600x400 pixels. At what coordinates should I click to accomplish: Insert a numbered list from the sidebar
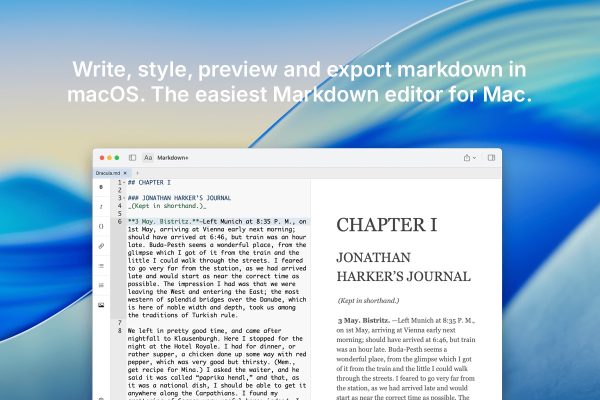[x=101, y=285]
